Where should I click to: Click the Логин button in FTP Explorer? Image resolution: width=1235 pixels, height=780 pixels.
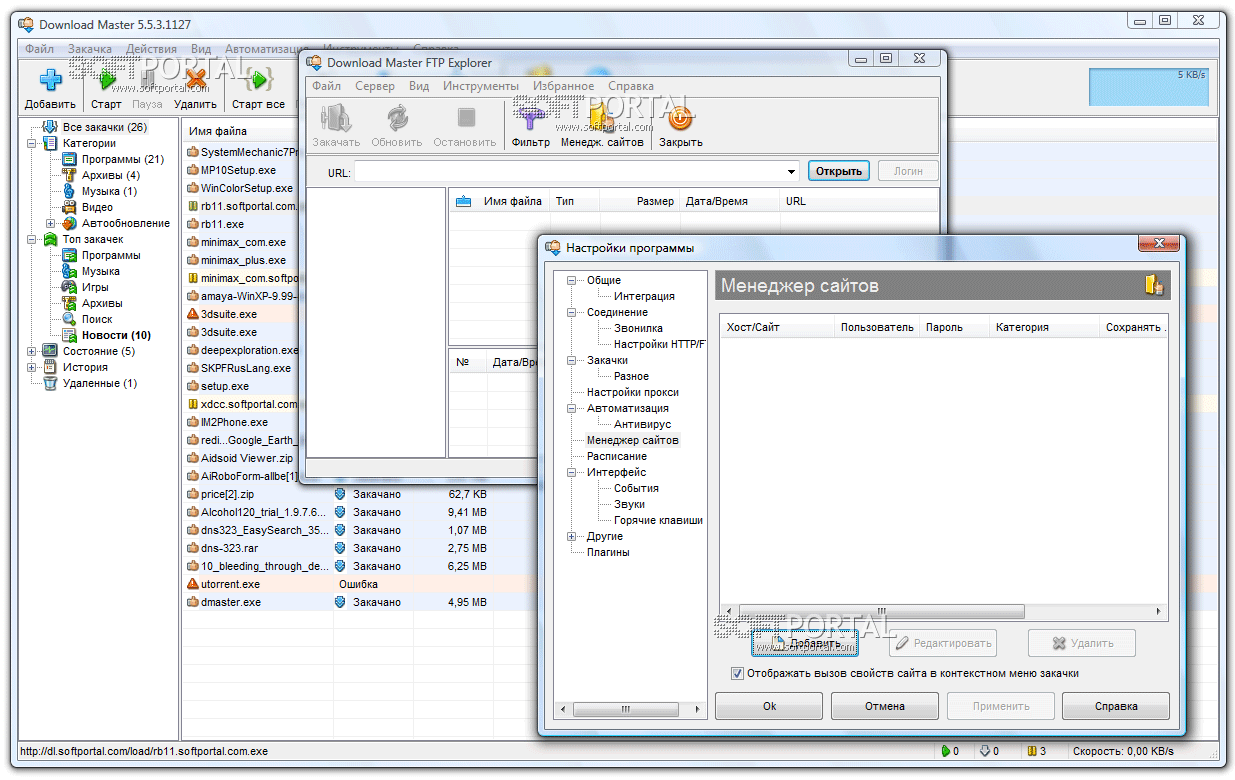908,171
